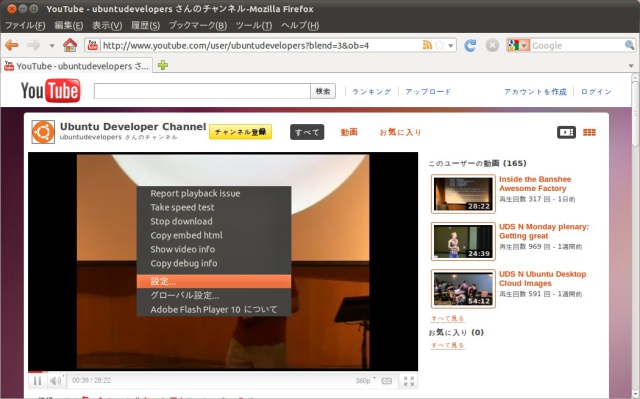Choose グローバル設定... in context menu
The height and width of the screenshot is (399, 640).
pyautogui.click(x=214, y=295)
